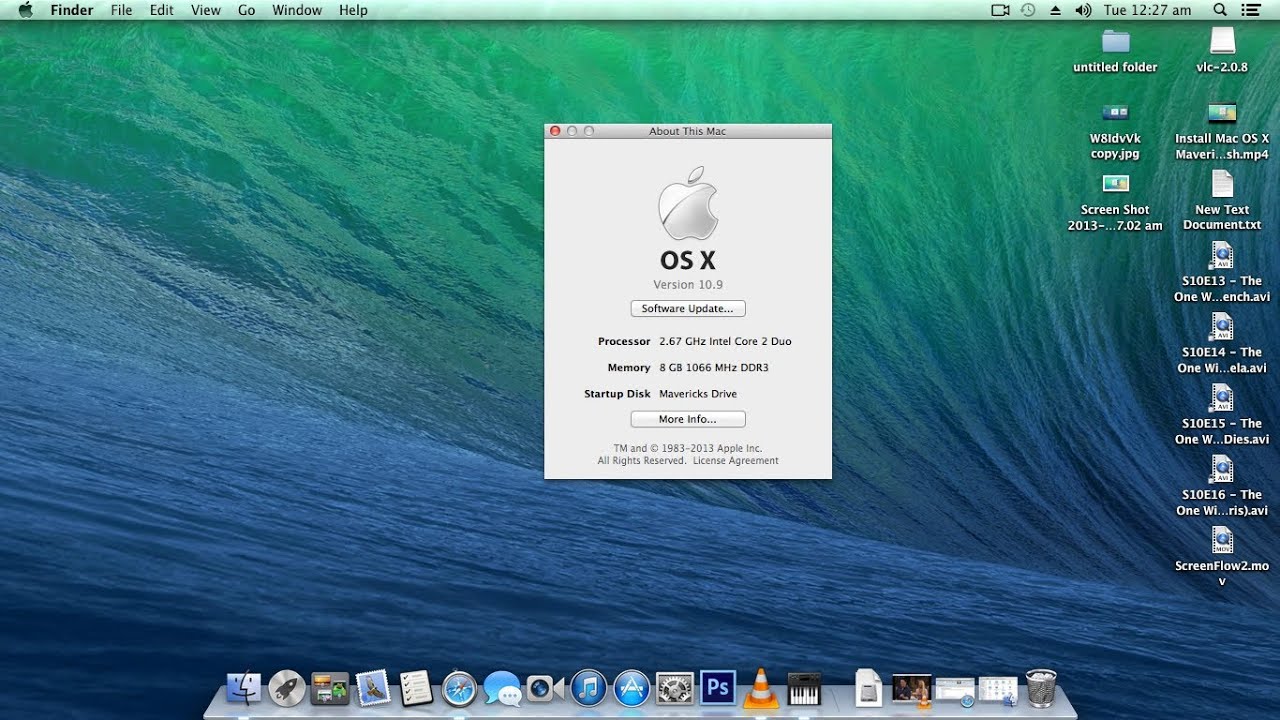Image resolution: width=1280 pixels, height=720 pixels.
Task: Open Notification Center from the menu bar
Action: (1251, 10)
